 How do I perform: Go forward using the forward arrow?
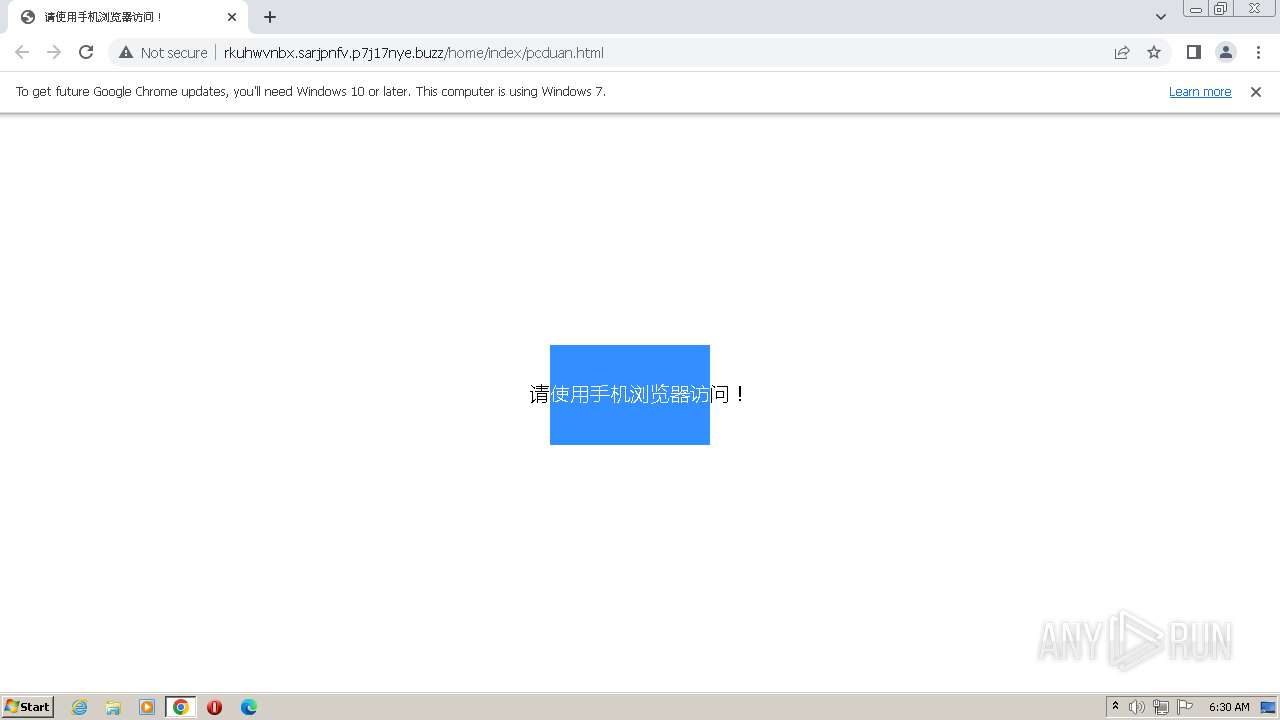pyautogui.click(x=54, y=52)
